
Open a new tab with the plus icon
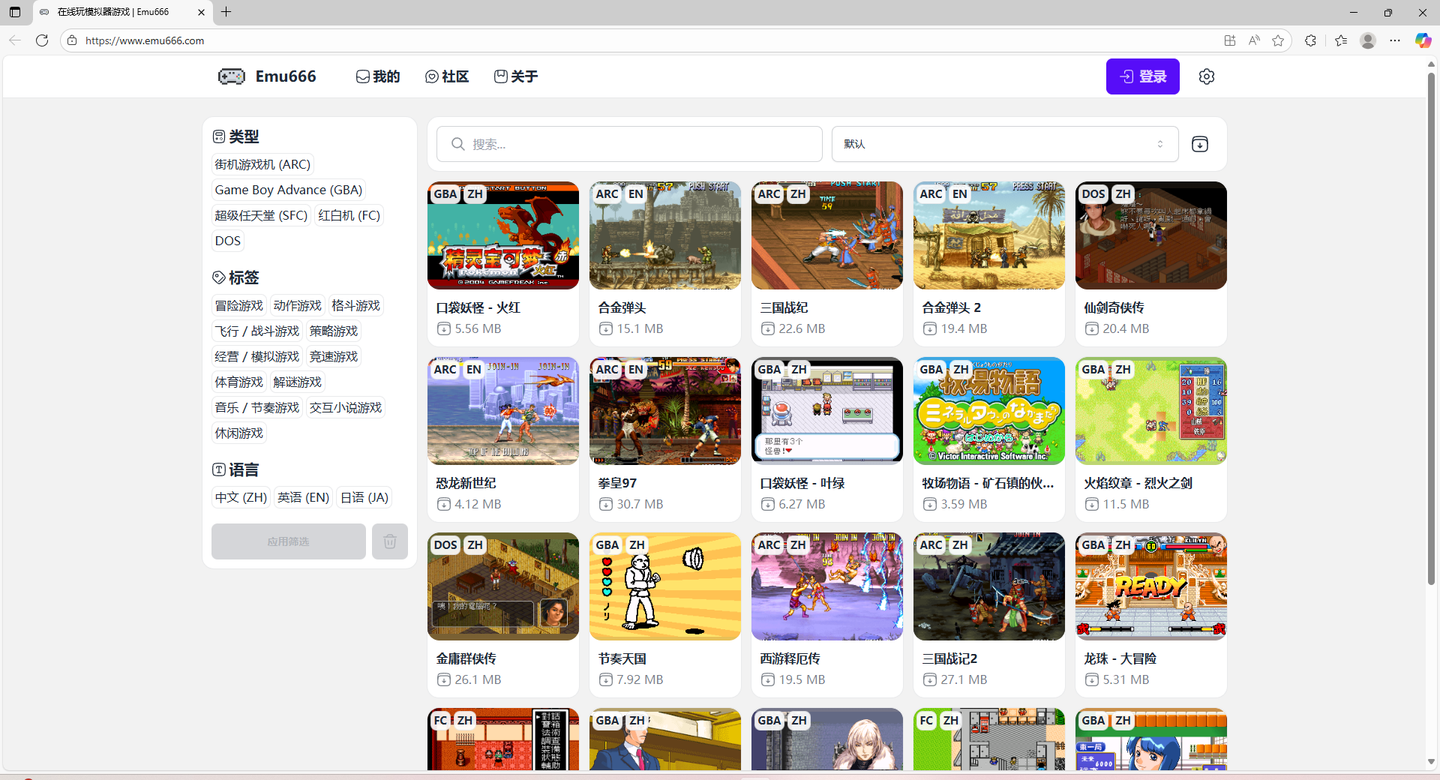(x=226, y=12)
